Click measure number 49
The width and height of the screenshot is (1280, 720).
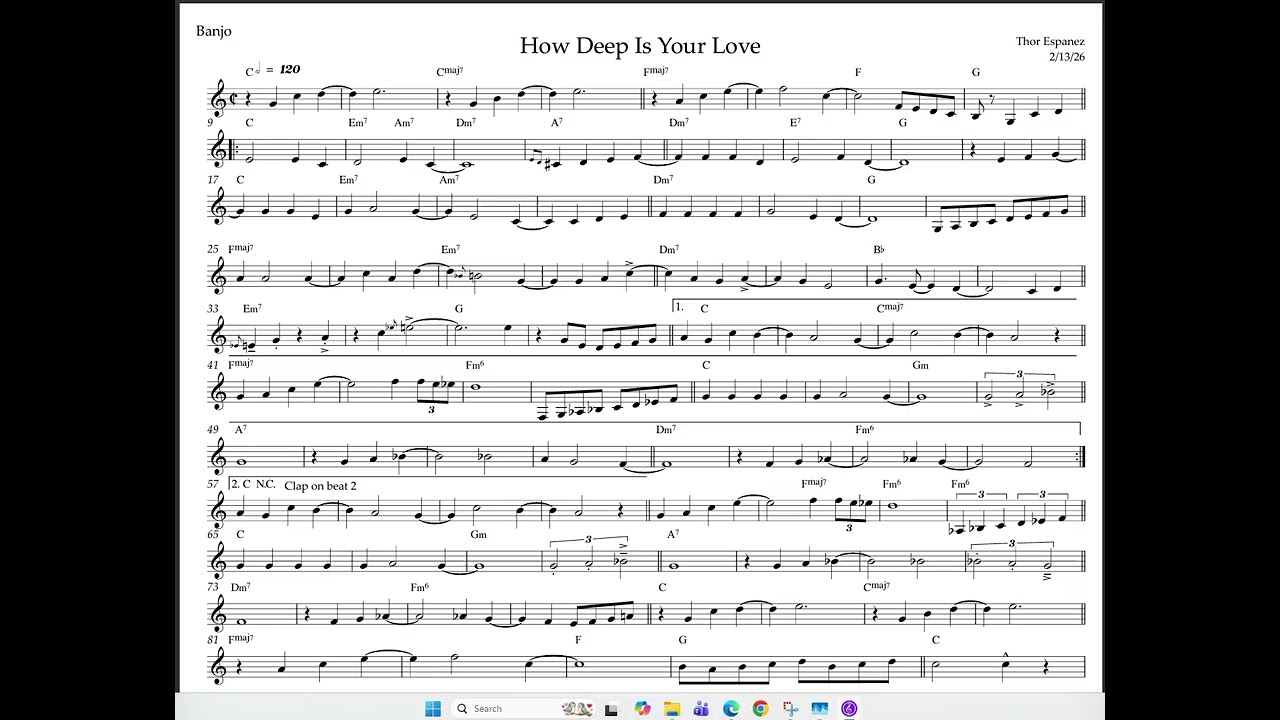(x=213, y=429)
